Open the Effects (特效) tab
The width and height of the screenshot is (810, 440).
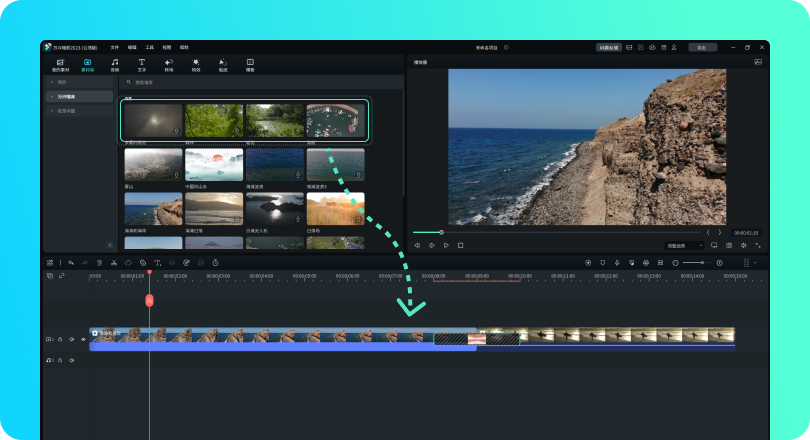[x=196, y=65]
